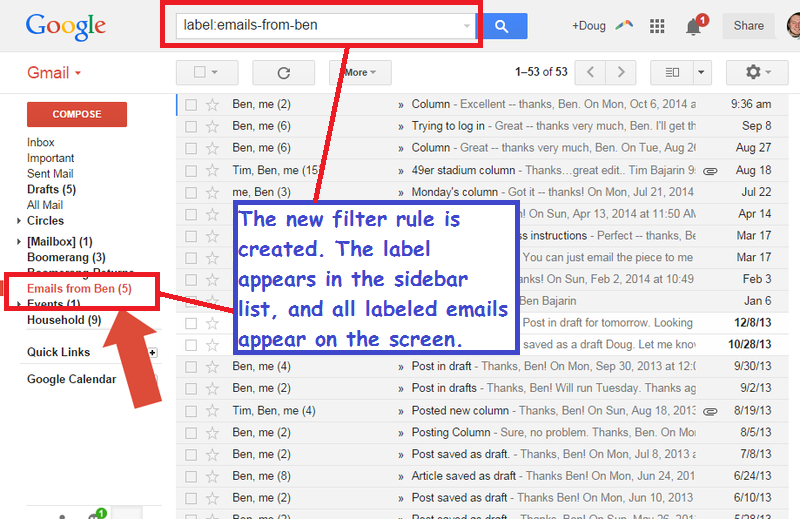The height and width of the screenshot is (519, 800).
Task: Tick the select-all checkbox in toolbar
Action: [200, 72]
